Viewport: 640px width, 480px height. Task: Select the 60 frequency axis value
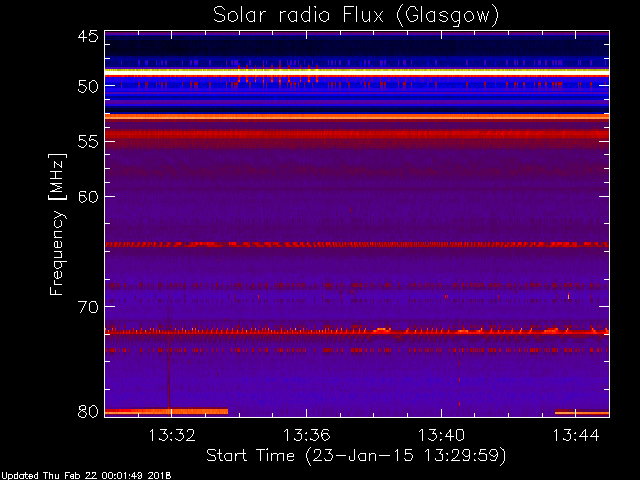pos(88,197)
